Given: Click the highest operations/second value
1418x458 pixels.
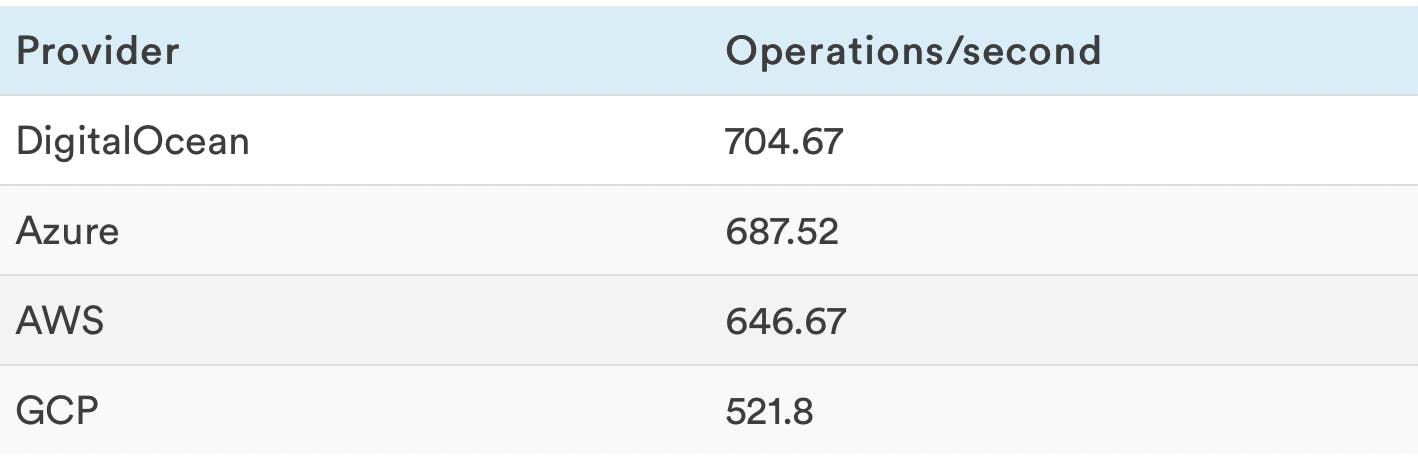Looking at the screenshot, I should click(x=784, y=141).
